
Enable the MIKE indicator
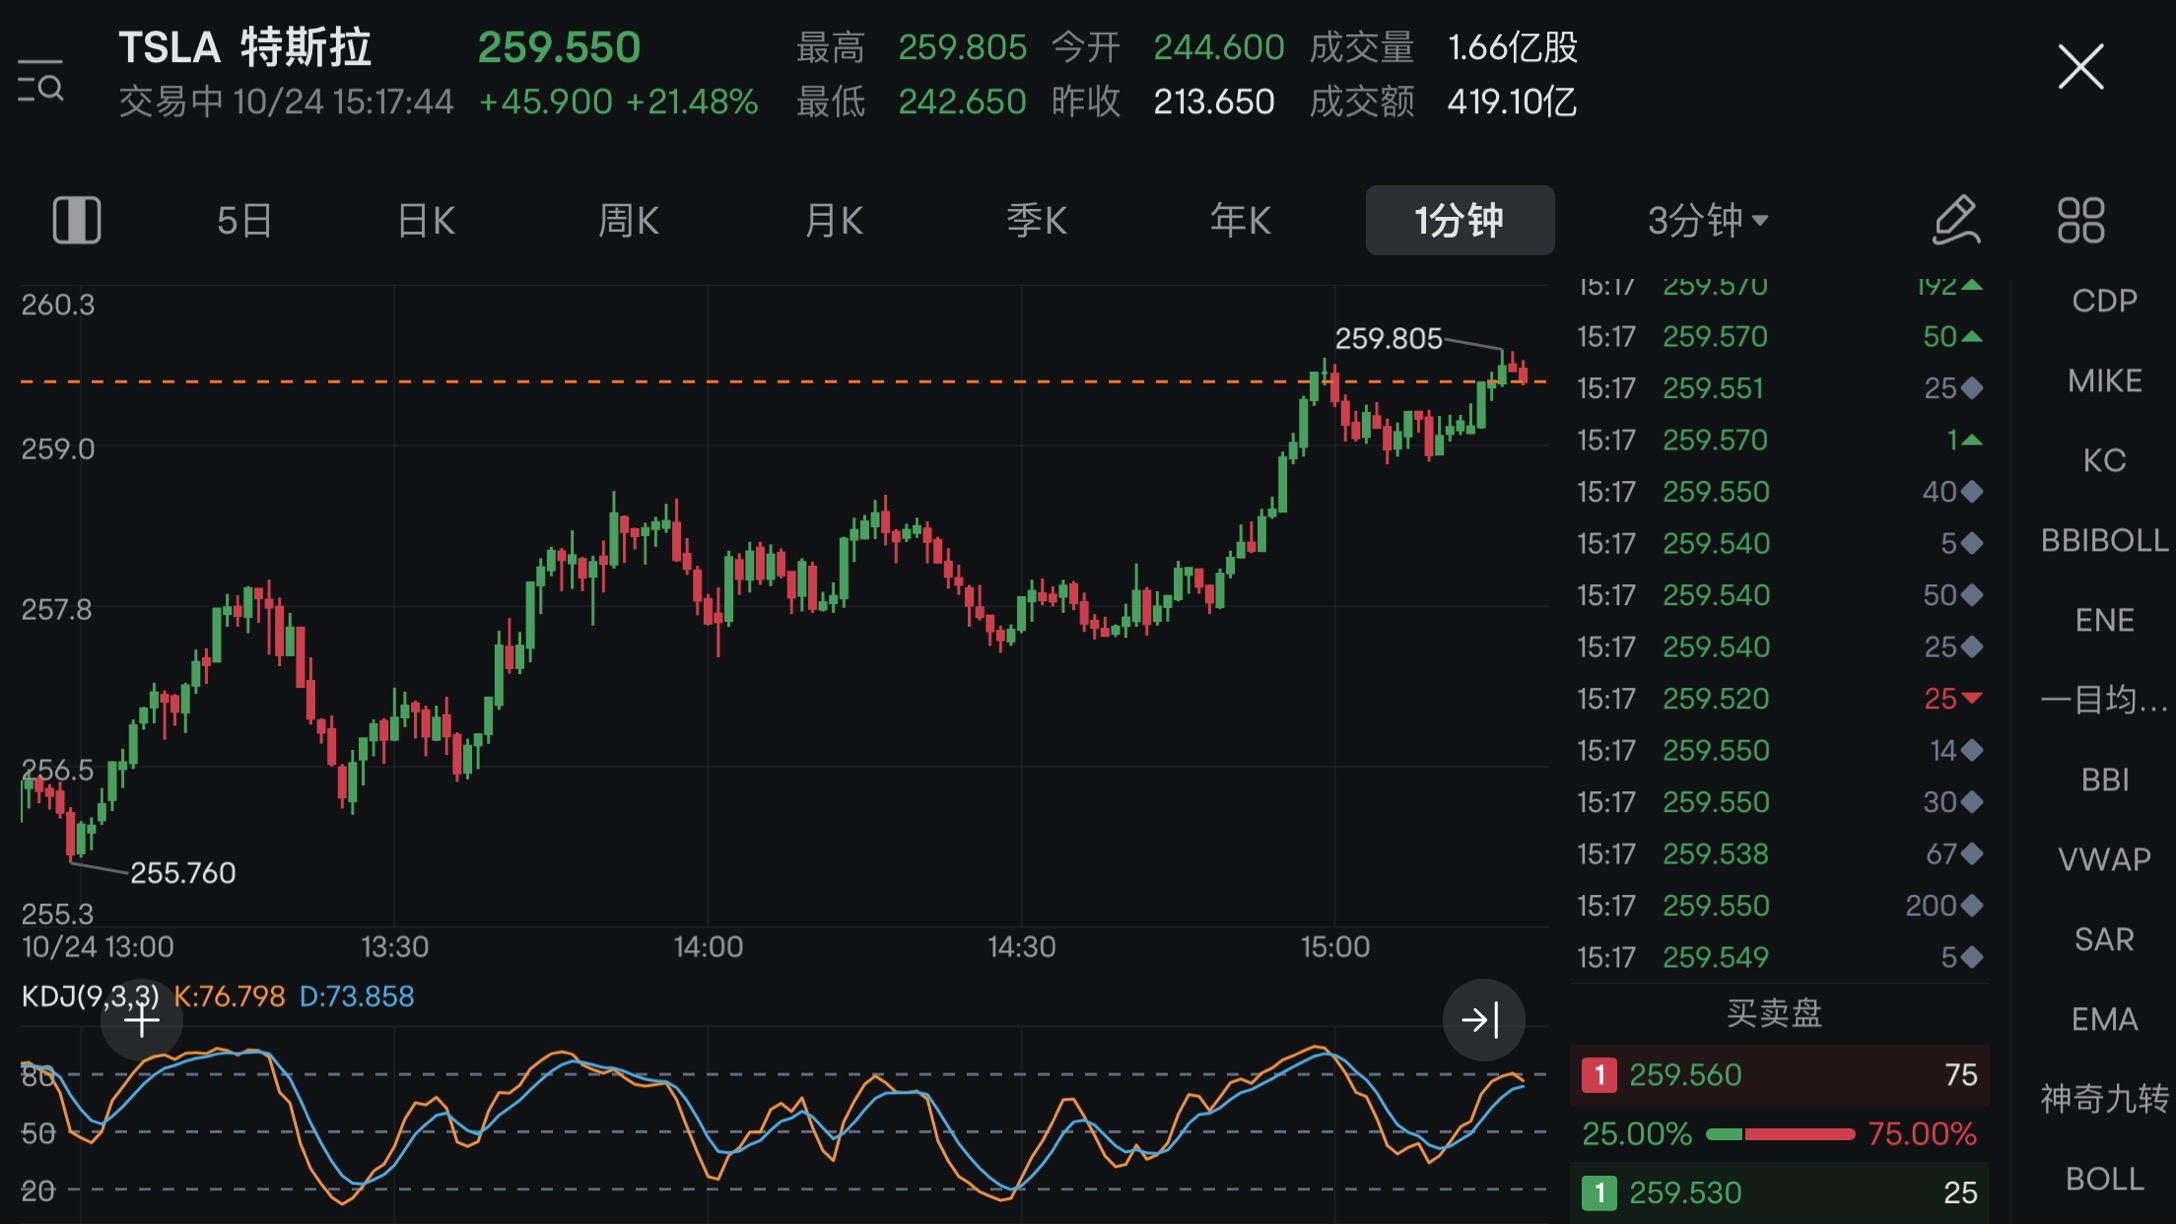[x=2104, y=381]
